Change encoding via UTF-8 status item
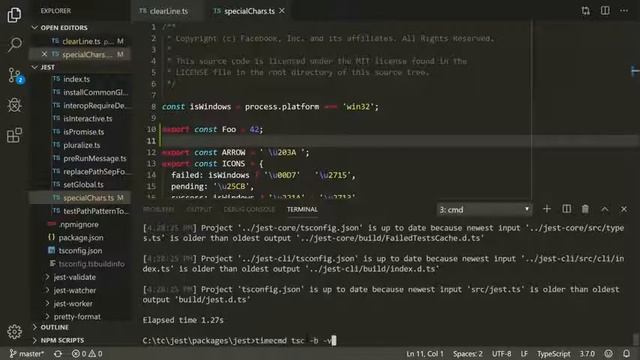The width and height of the screenshot is (640, 360). click(x=502, y=353)
